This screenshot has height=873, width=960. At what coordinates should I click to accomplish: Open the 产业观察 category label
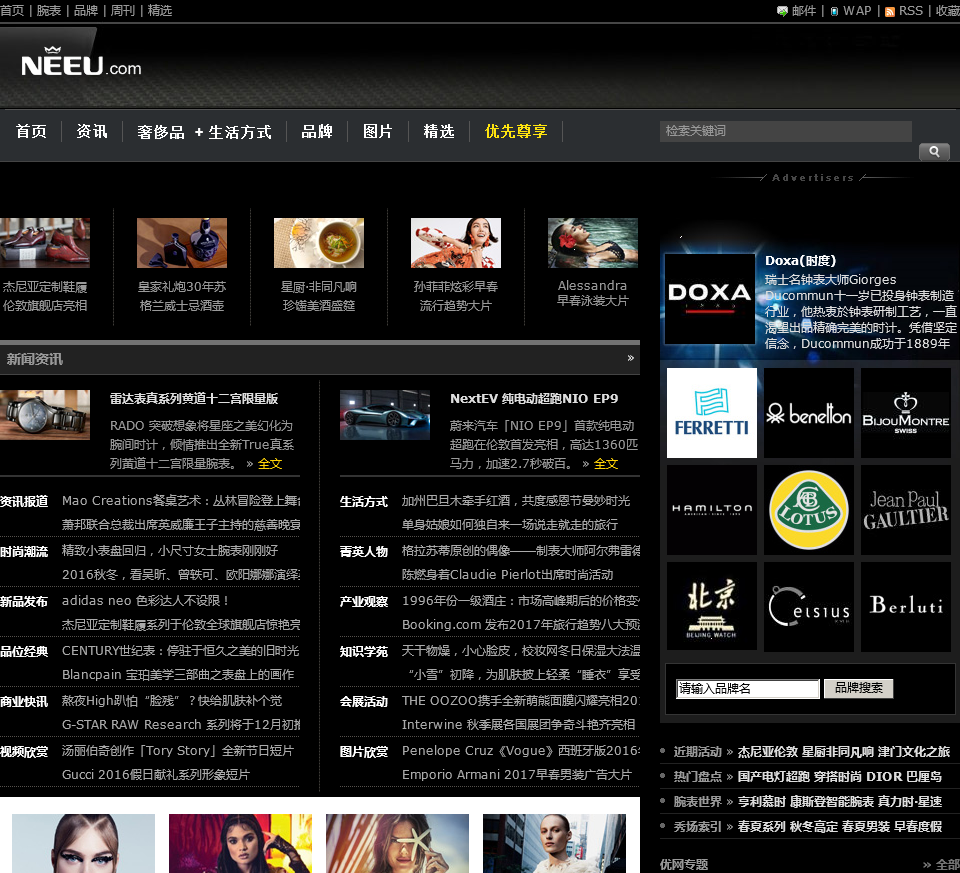coord(364,602)
